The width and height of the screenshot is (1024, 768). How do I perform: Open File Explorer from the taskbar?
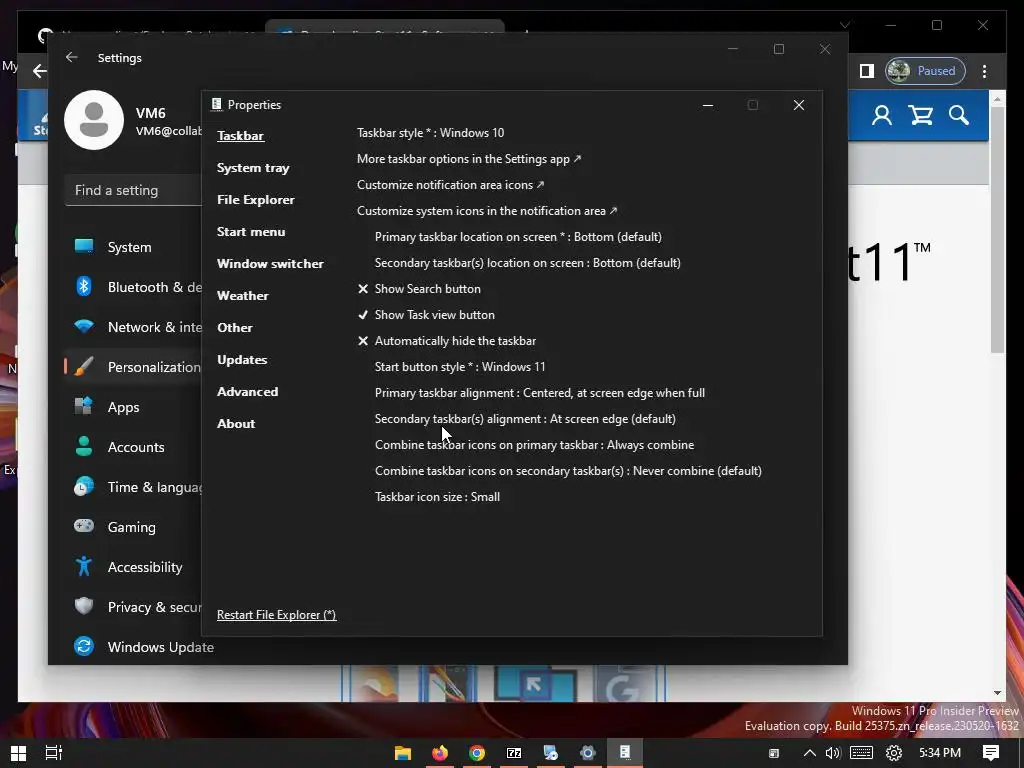403,753
